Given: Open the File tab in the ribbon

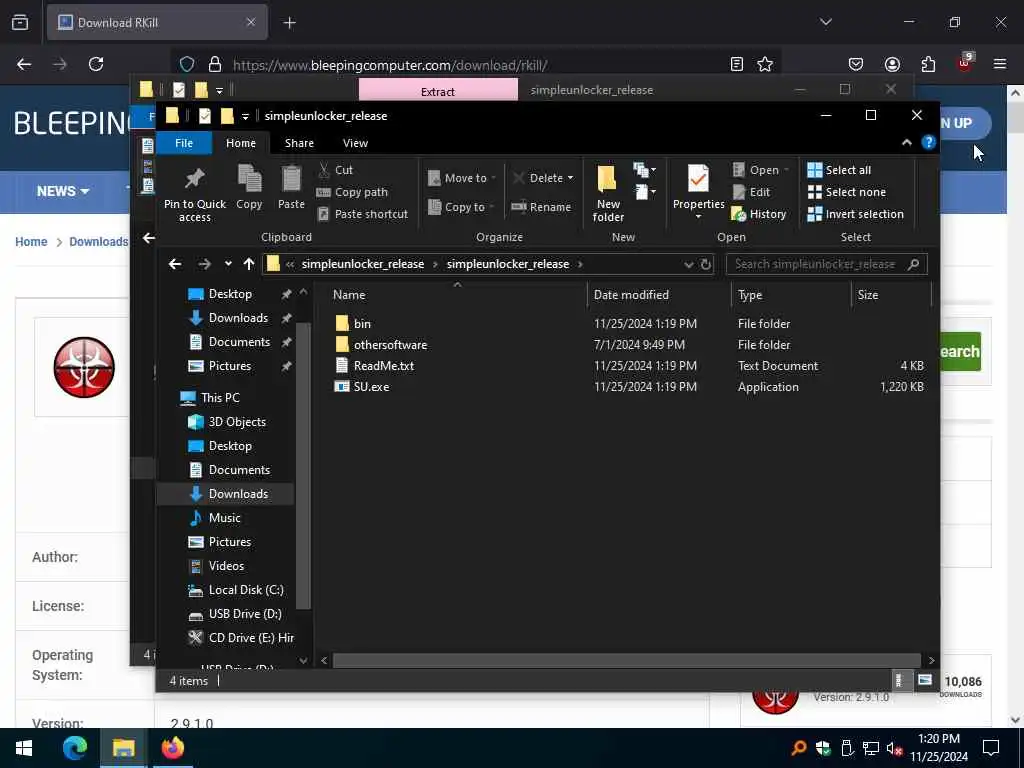Looking at the screenshot, I should [x=184, y=143].
